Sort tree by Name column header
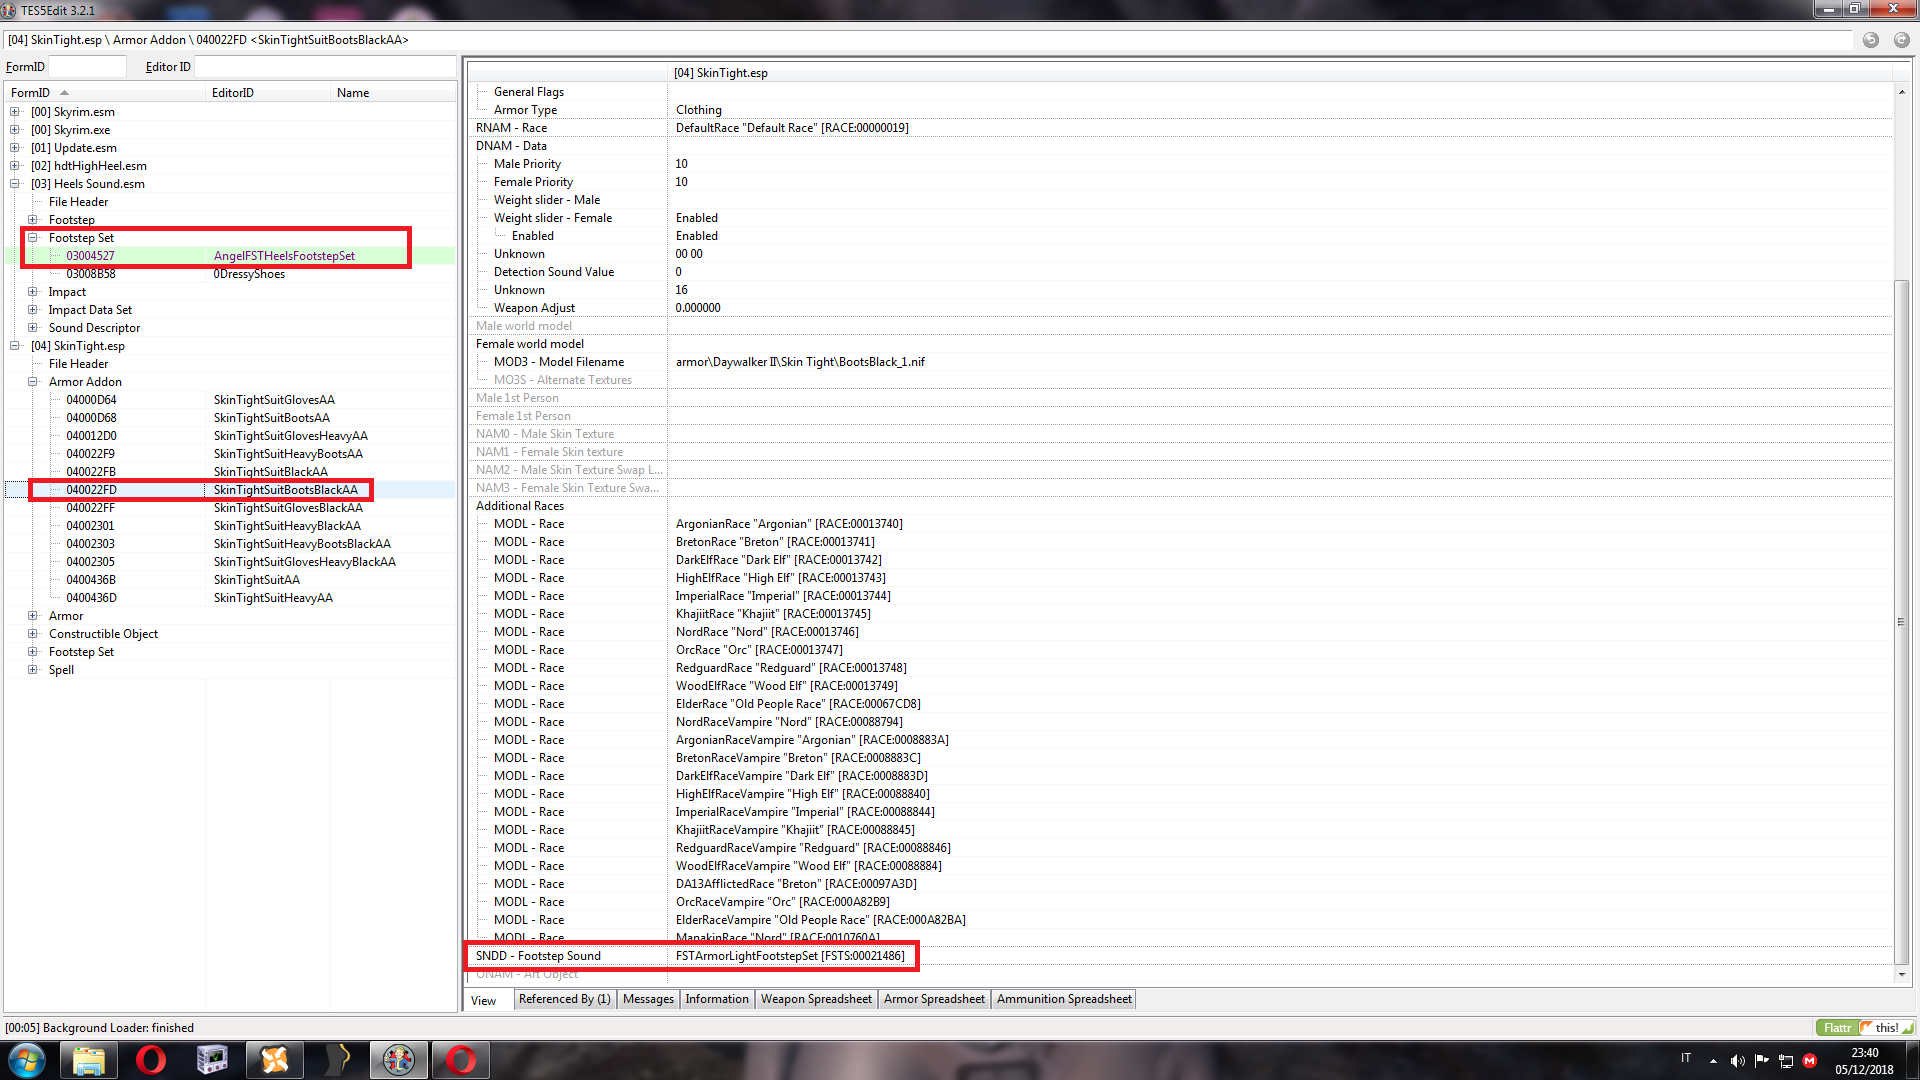Image resolution: width=1920 pixels, height=1080 pixels. click(x=392, y=93)
